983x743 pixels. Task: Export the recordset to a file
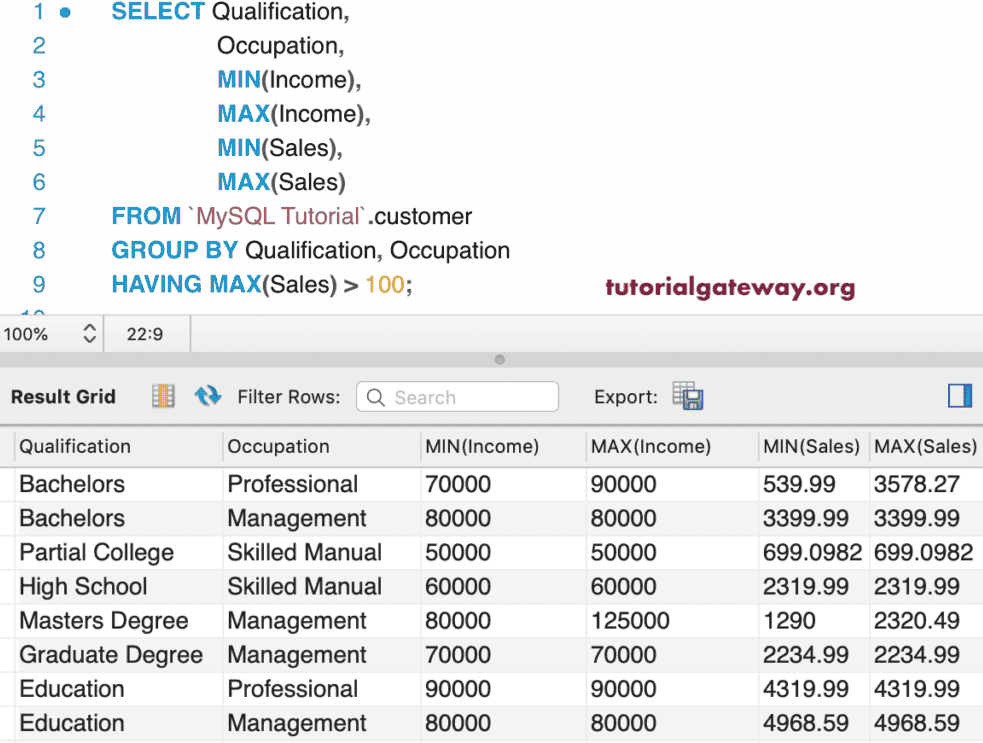coord(688,396)
